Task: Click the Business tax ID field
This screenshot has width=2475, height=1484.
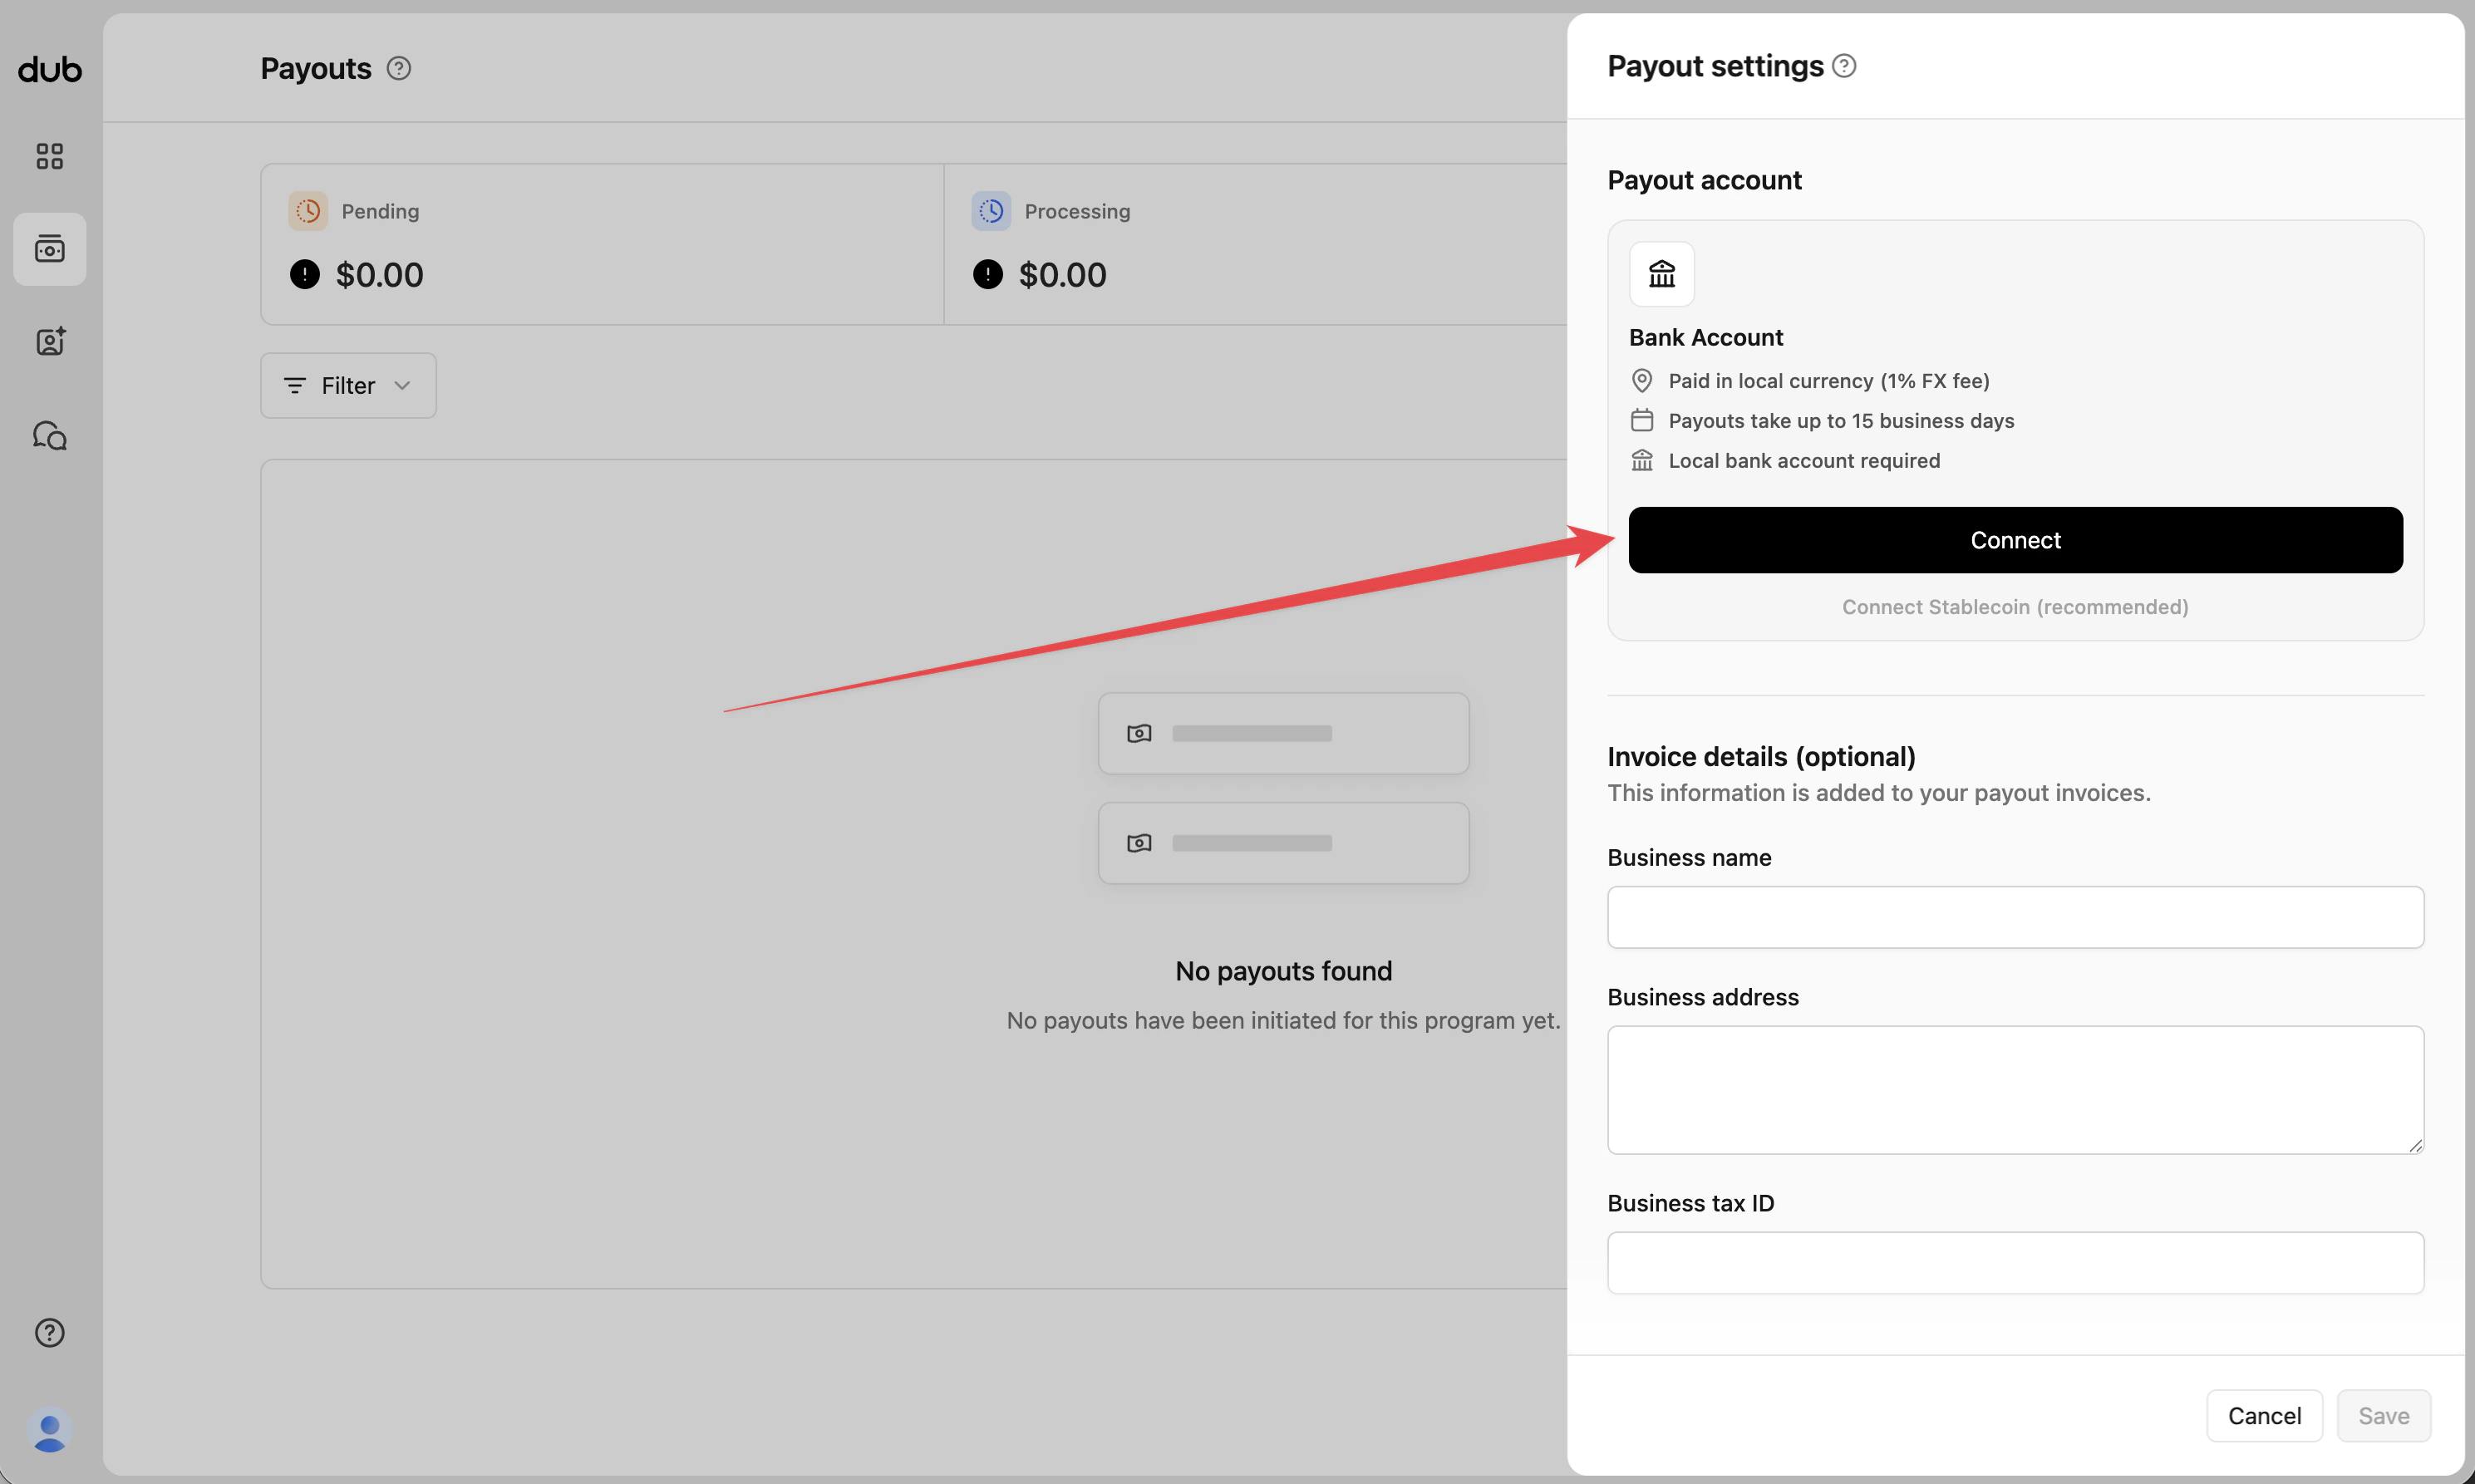Action: coord(2014,1262)
